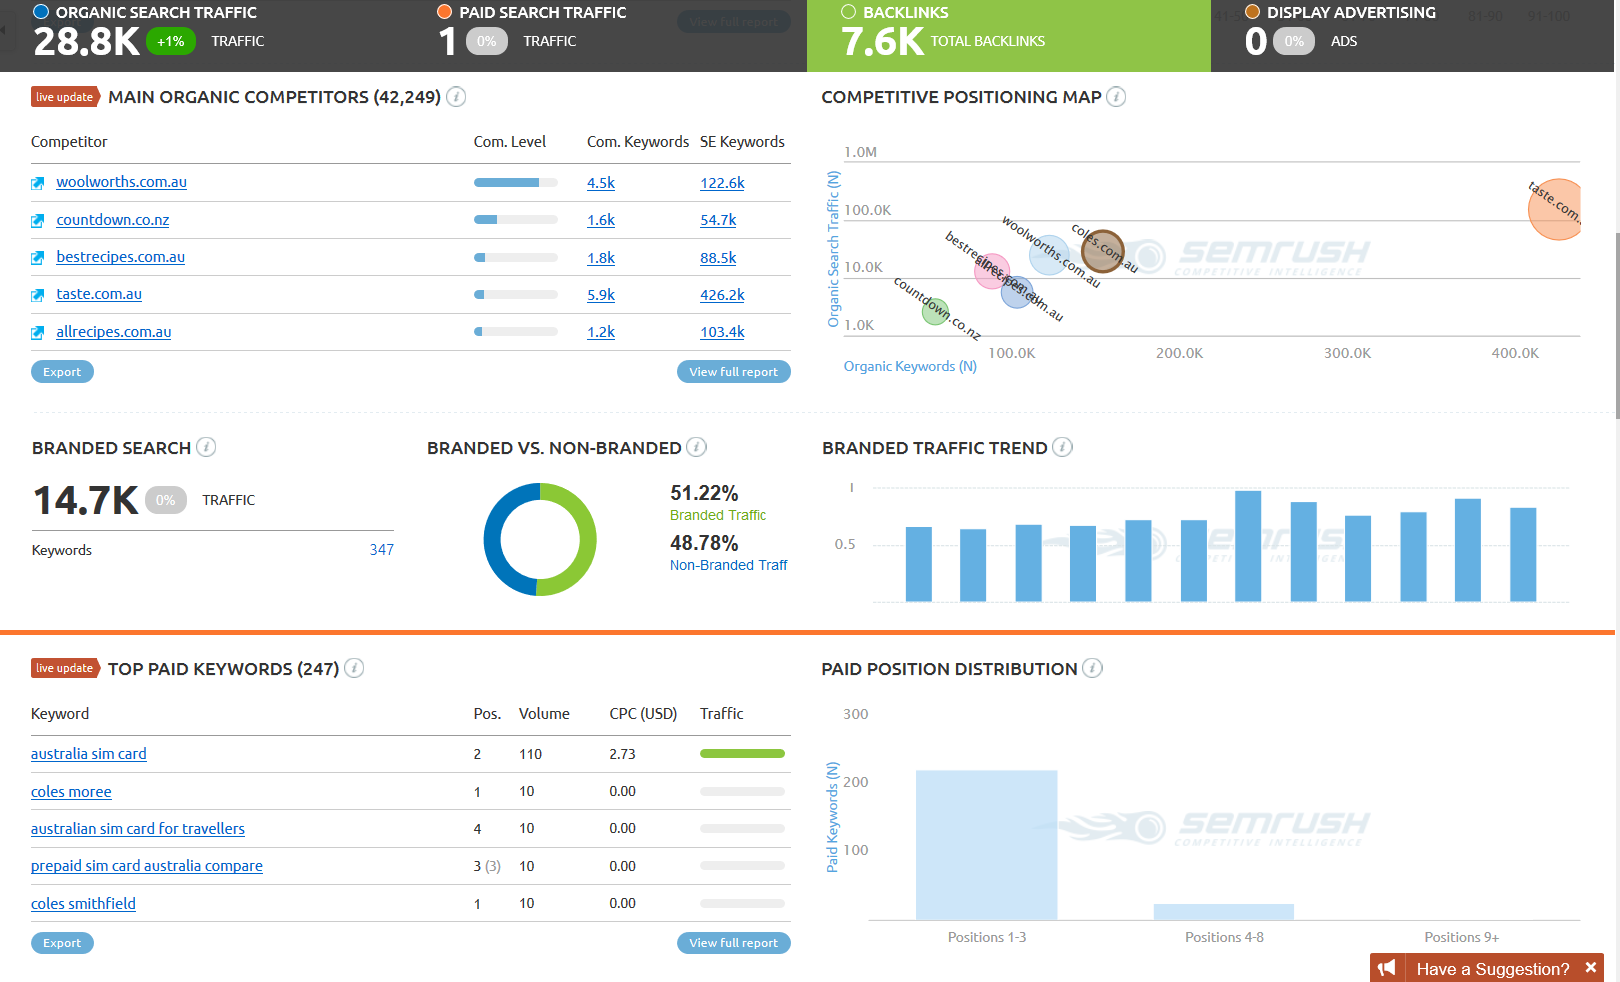Screen dimensions: 1620x982
Task: View full report for top paid keywords
Action: point(733,943)
